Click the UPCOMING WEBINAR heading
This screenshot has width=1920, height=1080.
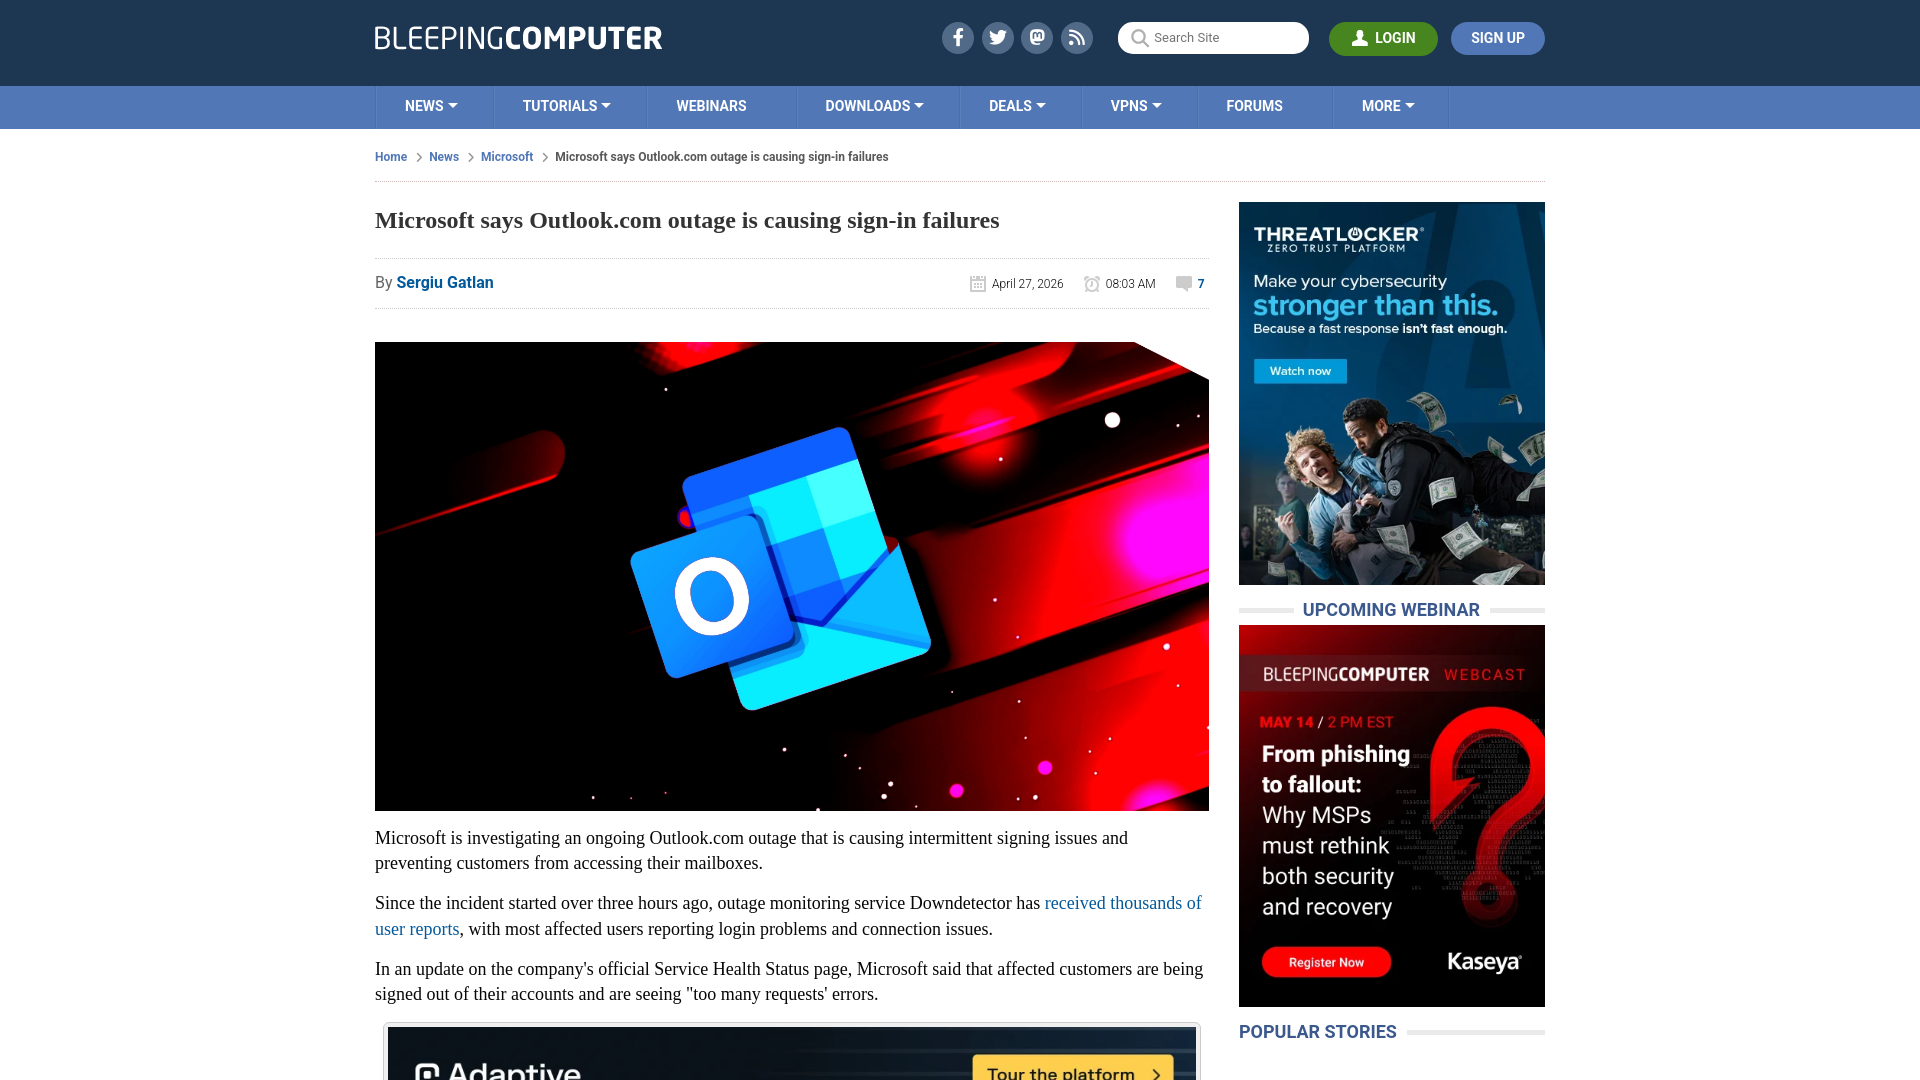pos(1391,610)
